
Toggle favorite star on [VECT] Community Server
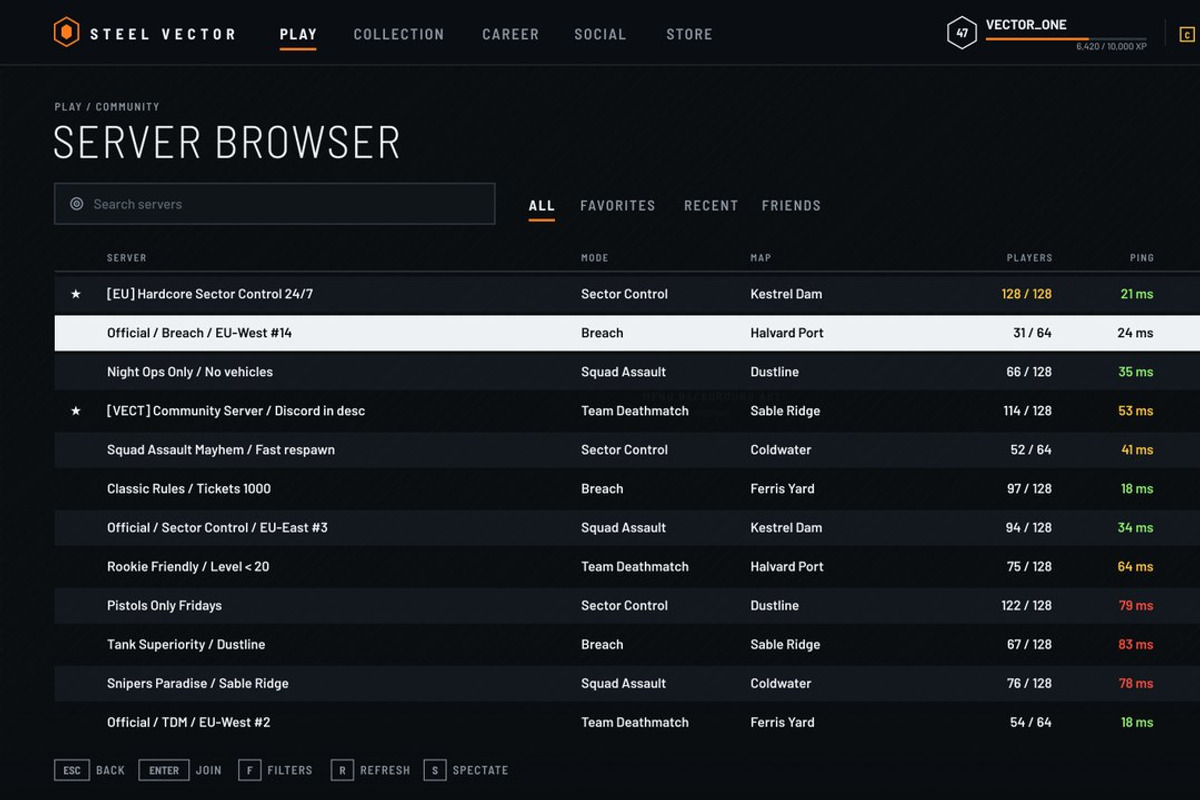tap(76, 411)
